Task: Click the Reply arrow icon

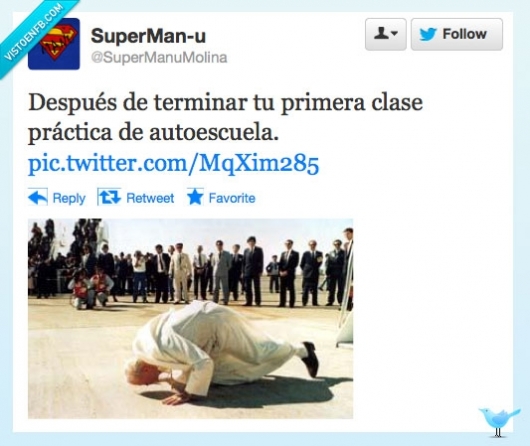Action: click(x=38, y=197)
